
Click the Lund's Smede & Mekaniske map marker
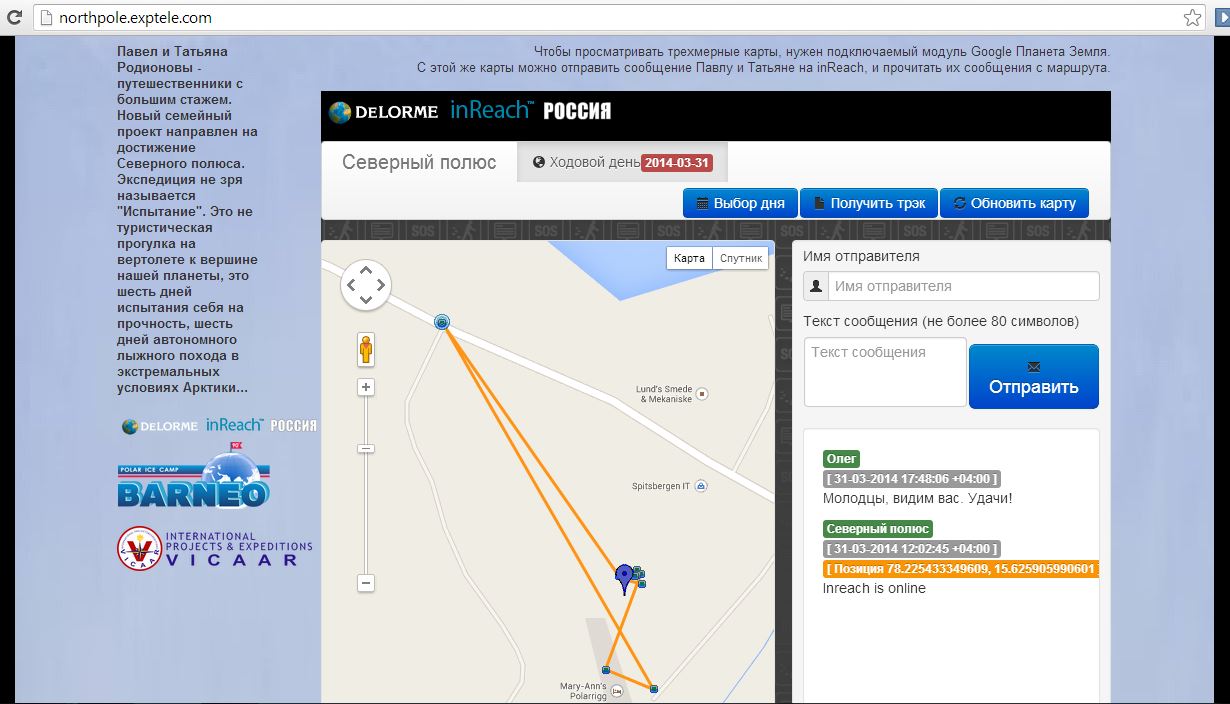coord(702,394)
